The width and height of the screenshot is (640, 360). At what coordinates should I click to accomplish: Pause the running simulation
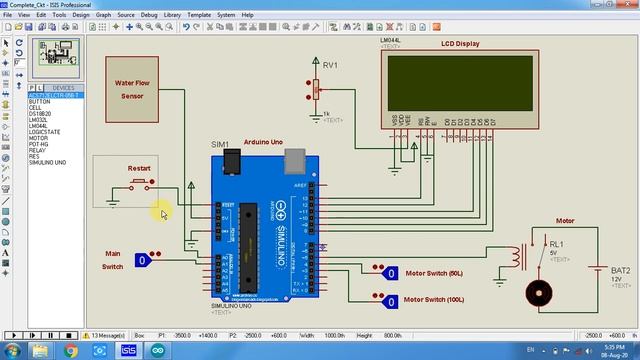click(x=50, y=336)
